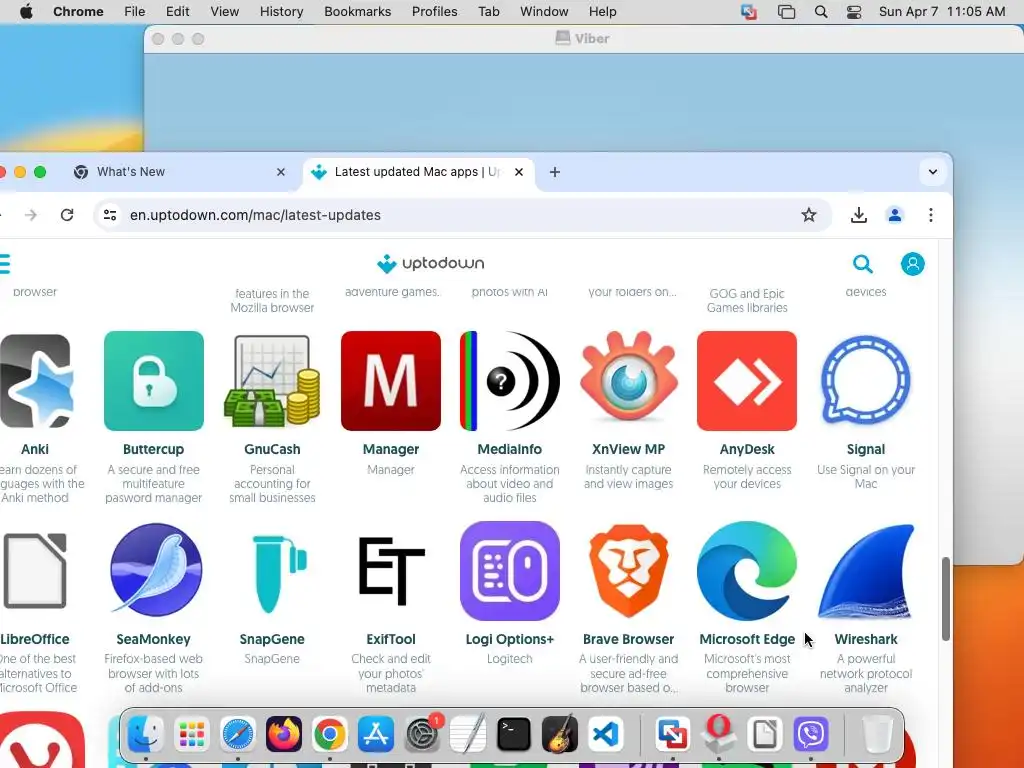Viewport: 1024px width, 768px height.
Task: Close the Latest updated Mac apps tab
Action: click(x=519, y=172)
